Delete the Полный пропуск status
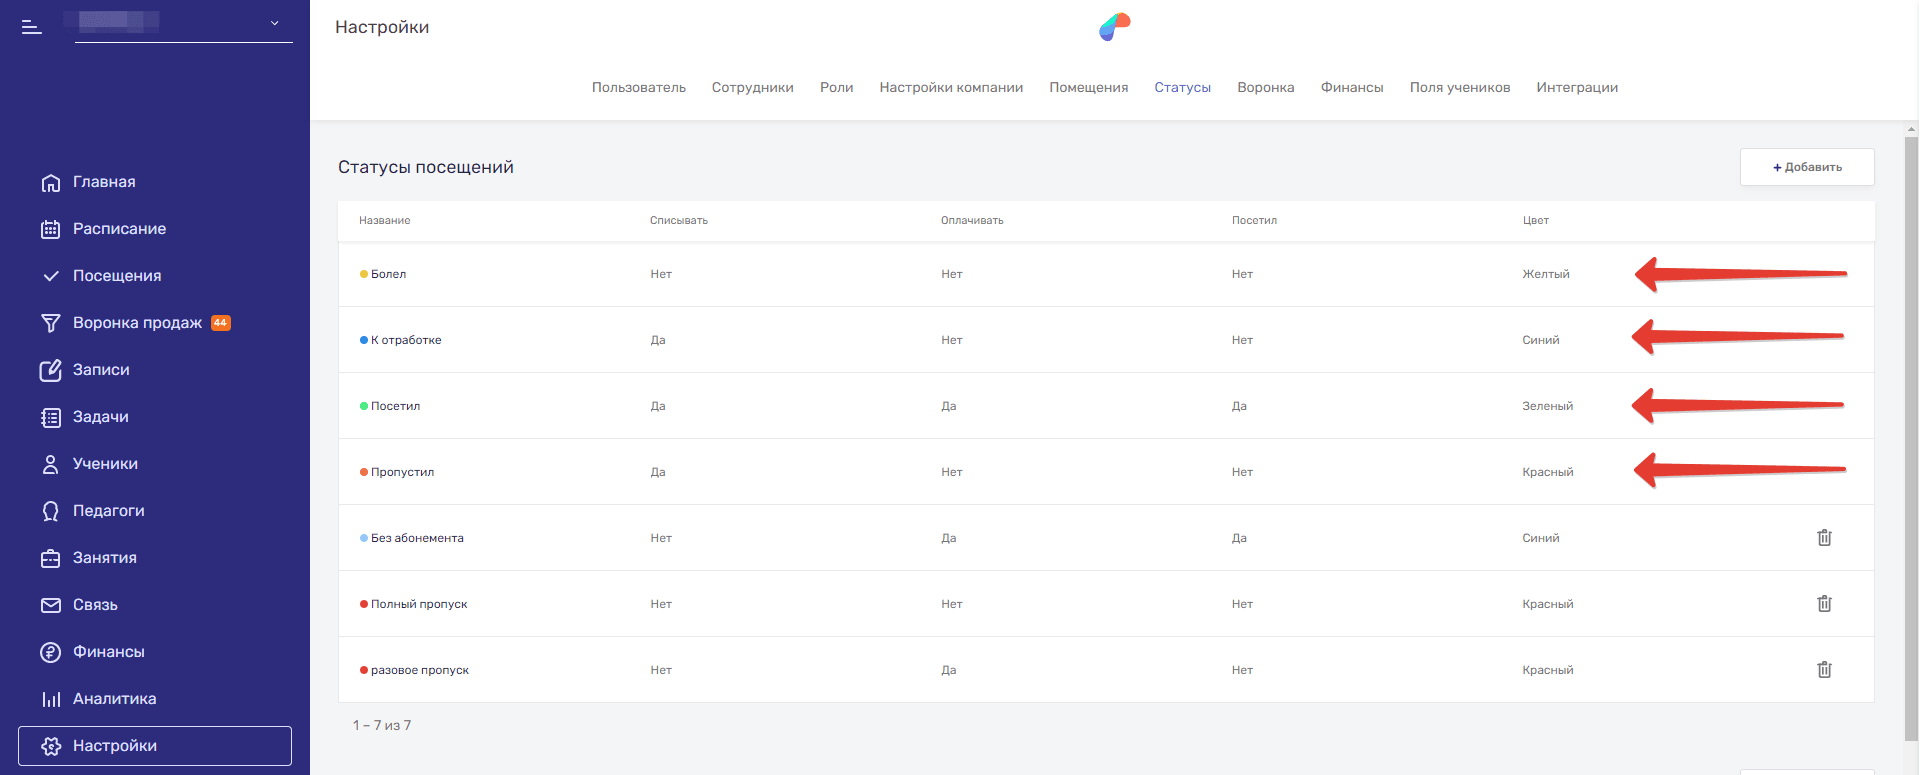This screenshot has width=1929, height=775. pyautogui.click(x=1824, y=604)
